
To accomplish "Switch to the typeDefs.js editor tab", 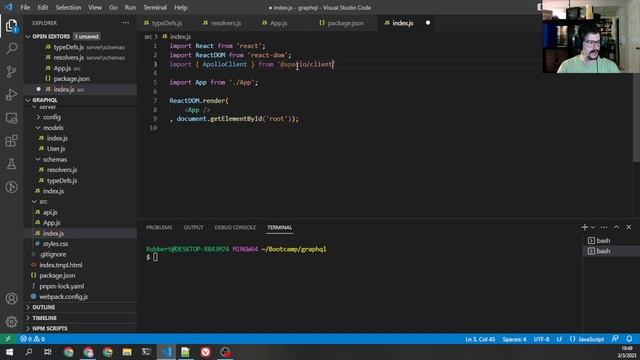I will 167,23.
